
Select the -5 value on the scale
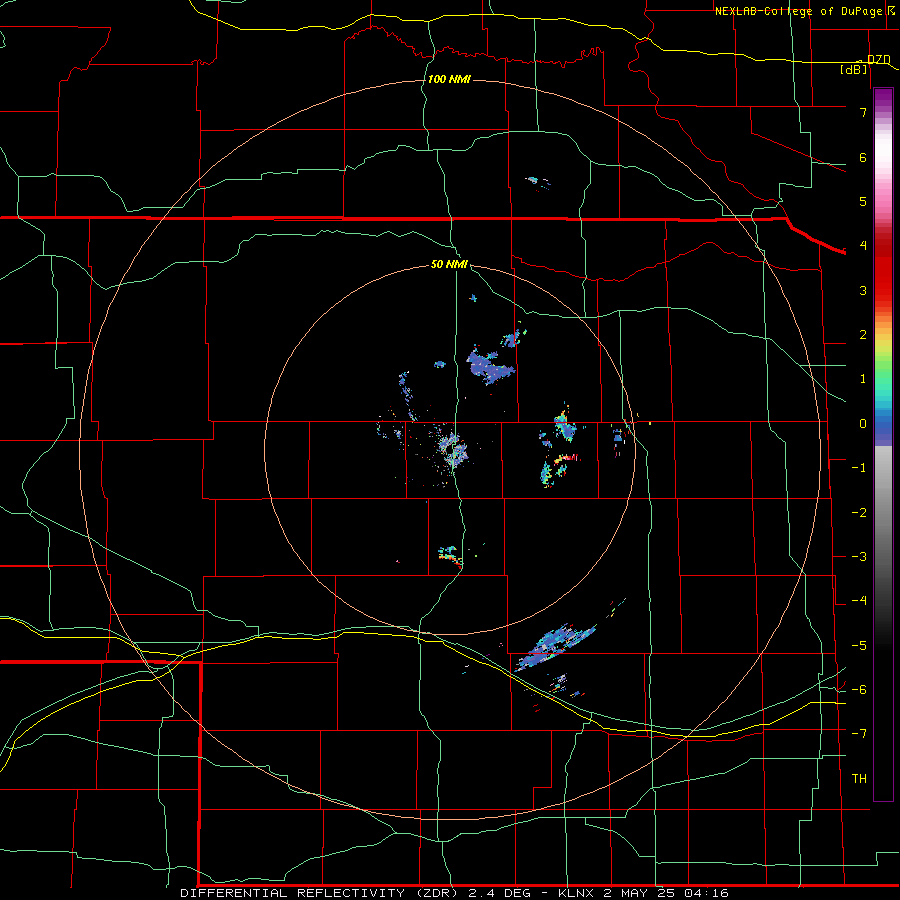click(859, 645)
